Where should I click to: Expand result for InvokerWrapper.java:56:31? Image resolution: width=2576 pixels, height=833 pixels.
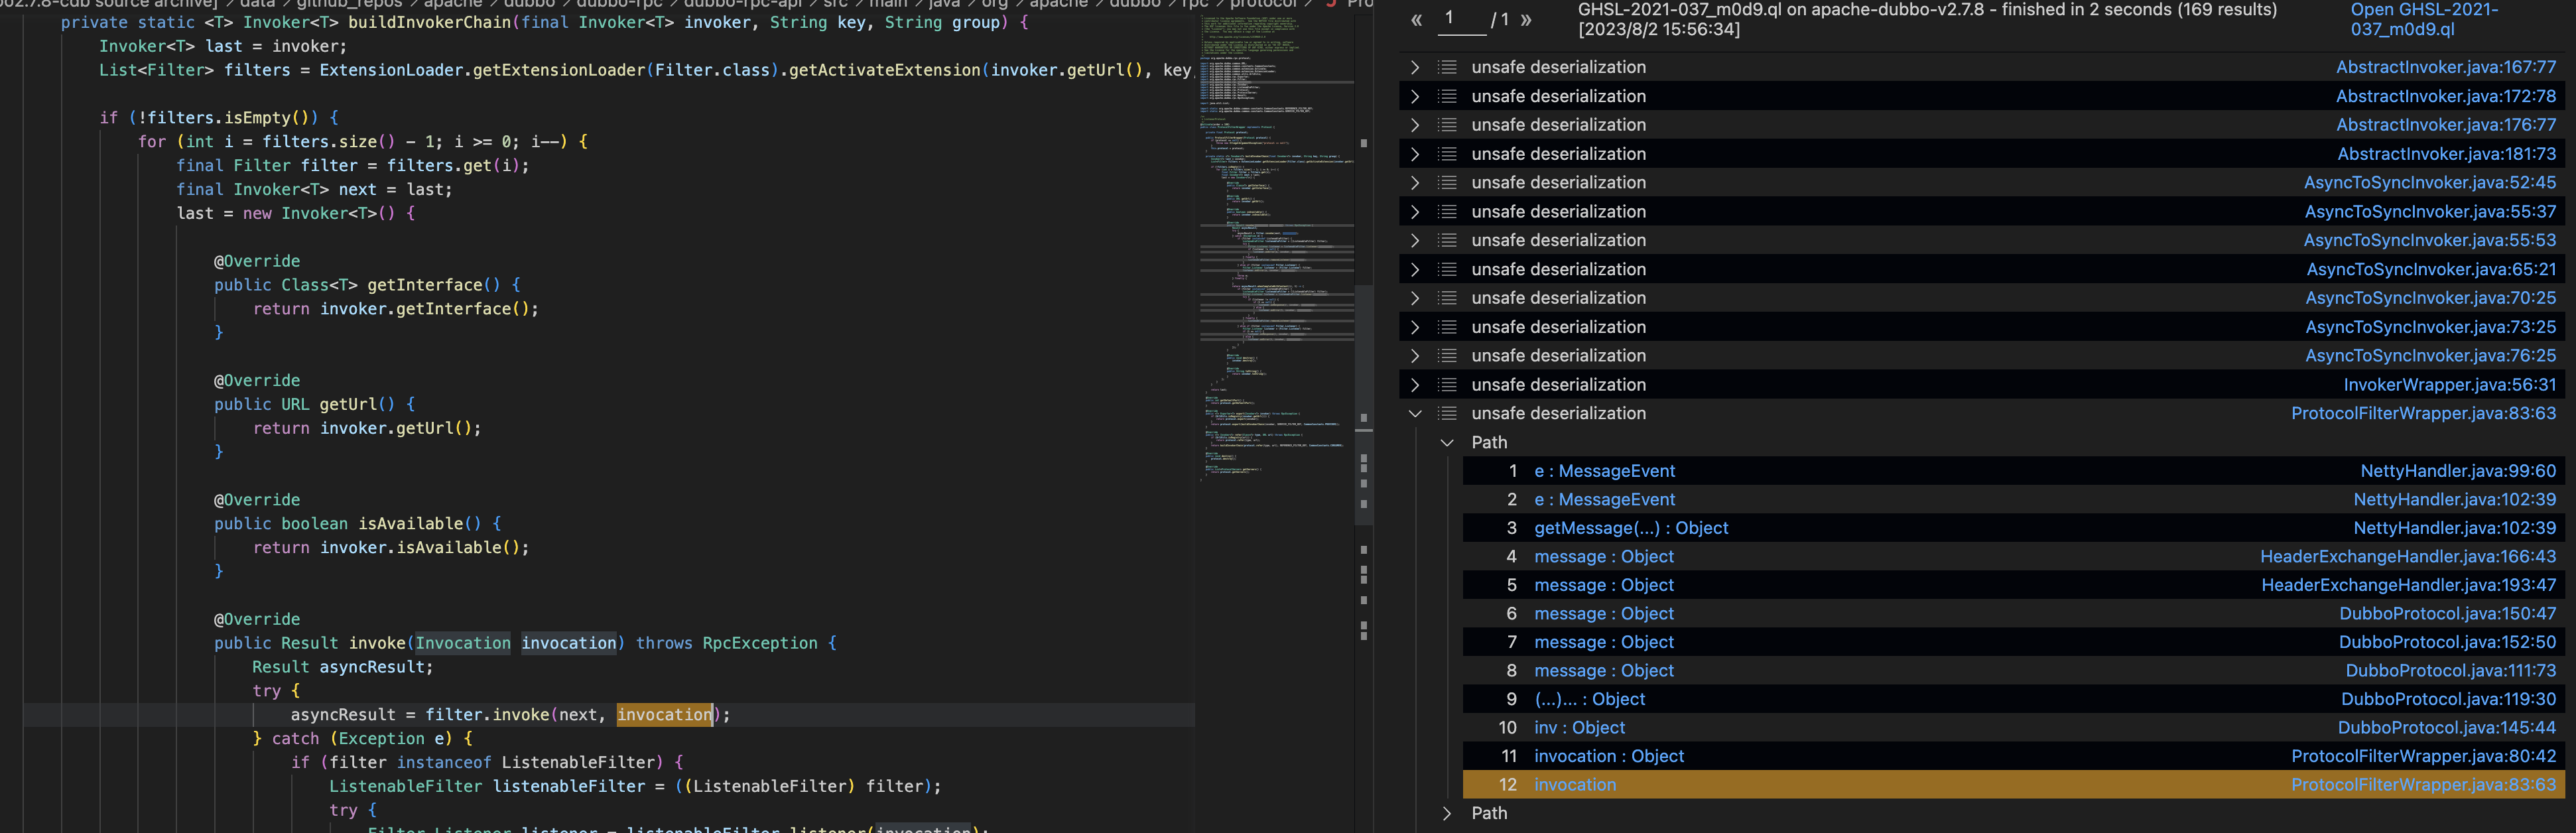(x=1415, y=385)
